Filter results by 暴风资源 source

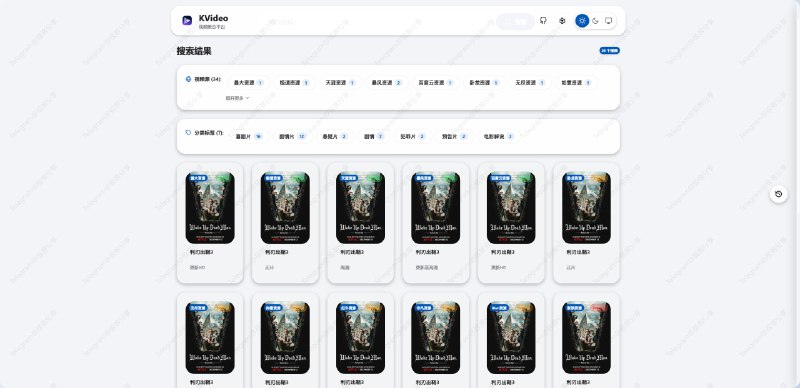click(387, 82)
